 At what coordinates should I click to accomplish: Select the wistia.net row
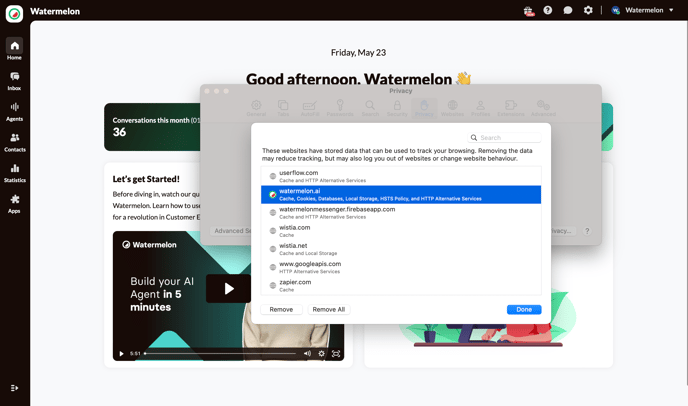[x=401, y=249]
